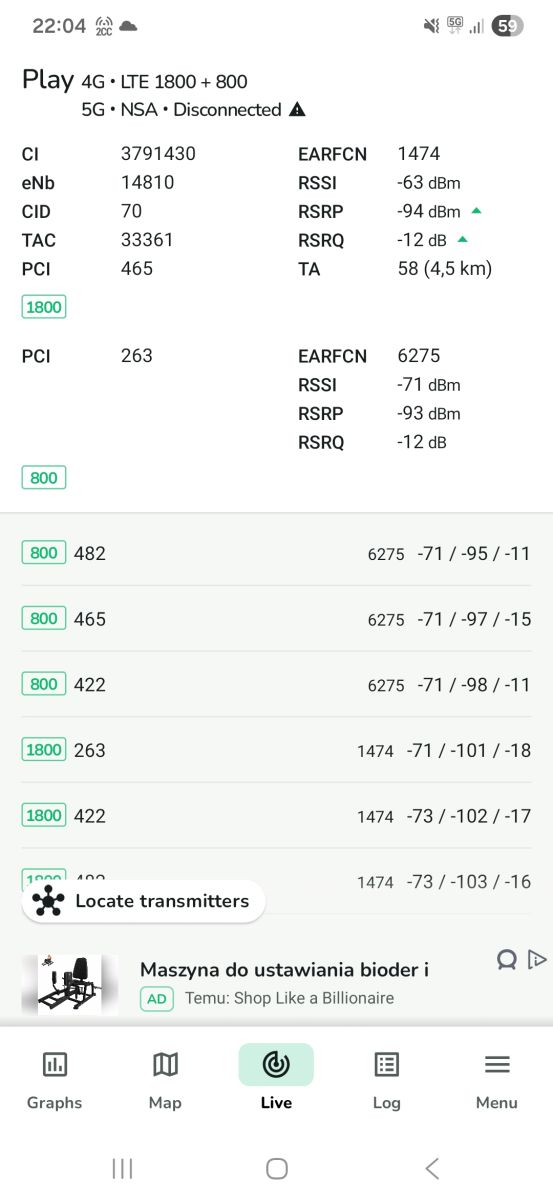Viewport: 553px width, 1200px height.
Task: Tap the RSRP green trend arrow
Action: pyautogui.click(x=476, y=211)
